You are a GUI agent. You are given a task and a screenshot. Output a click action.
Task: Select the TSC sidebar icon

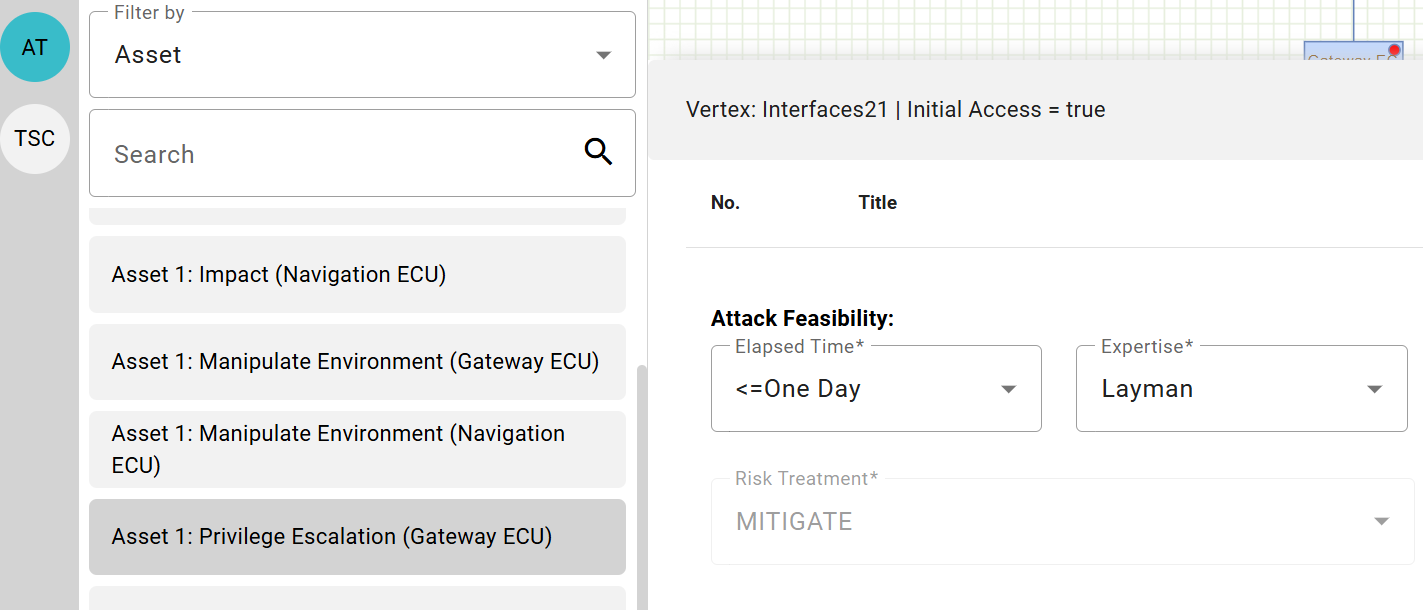35,138
